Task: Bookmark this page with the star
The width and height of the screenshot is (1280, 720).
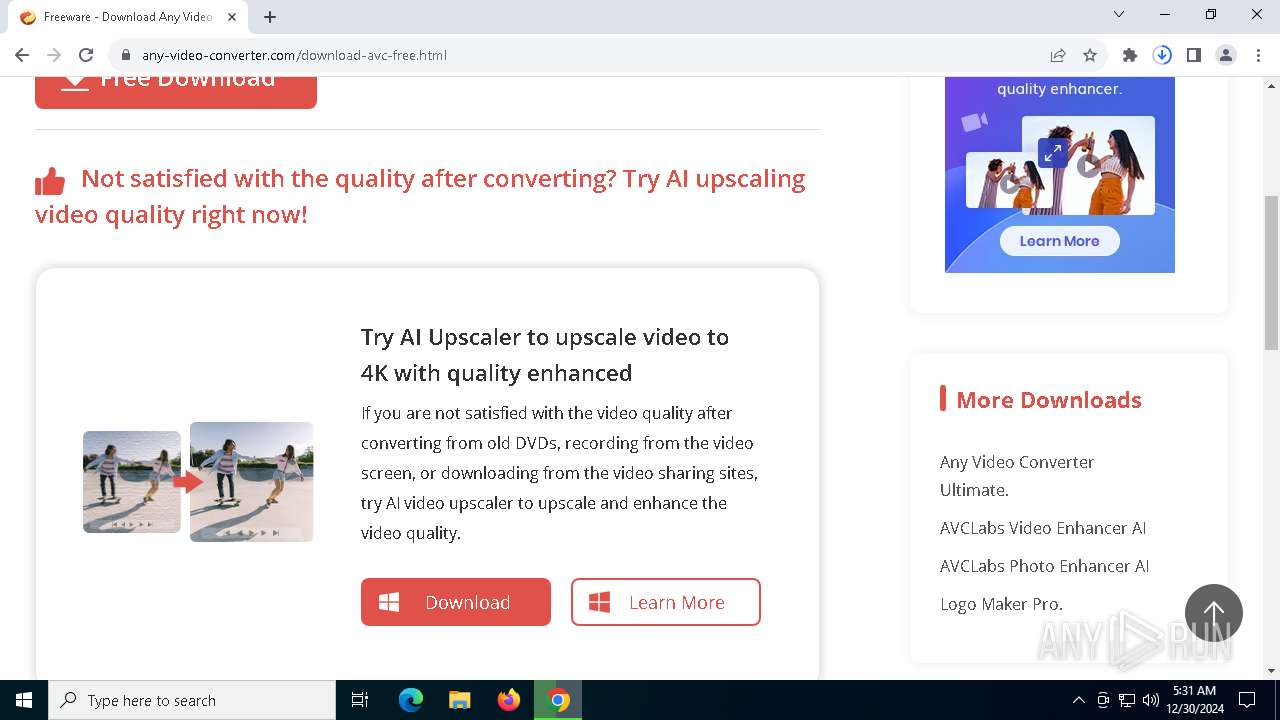Action: tap(1090, 55)
